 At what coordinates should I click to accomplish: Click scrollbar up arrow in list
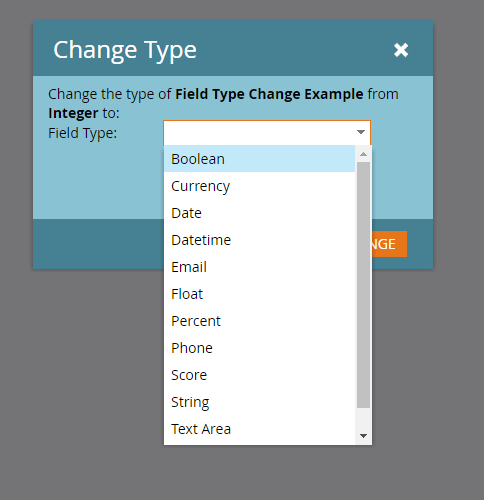pos(363,154)
